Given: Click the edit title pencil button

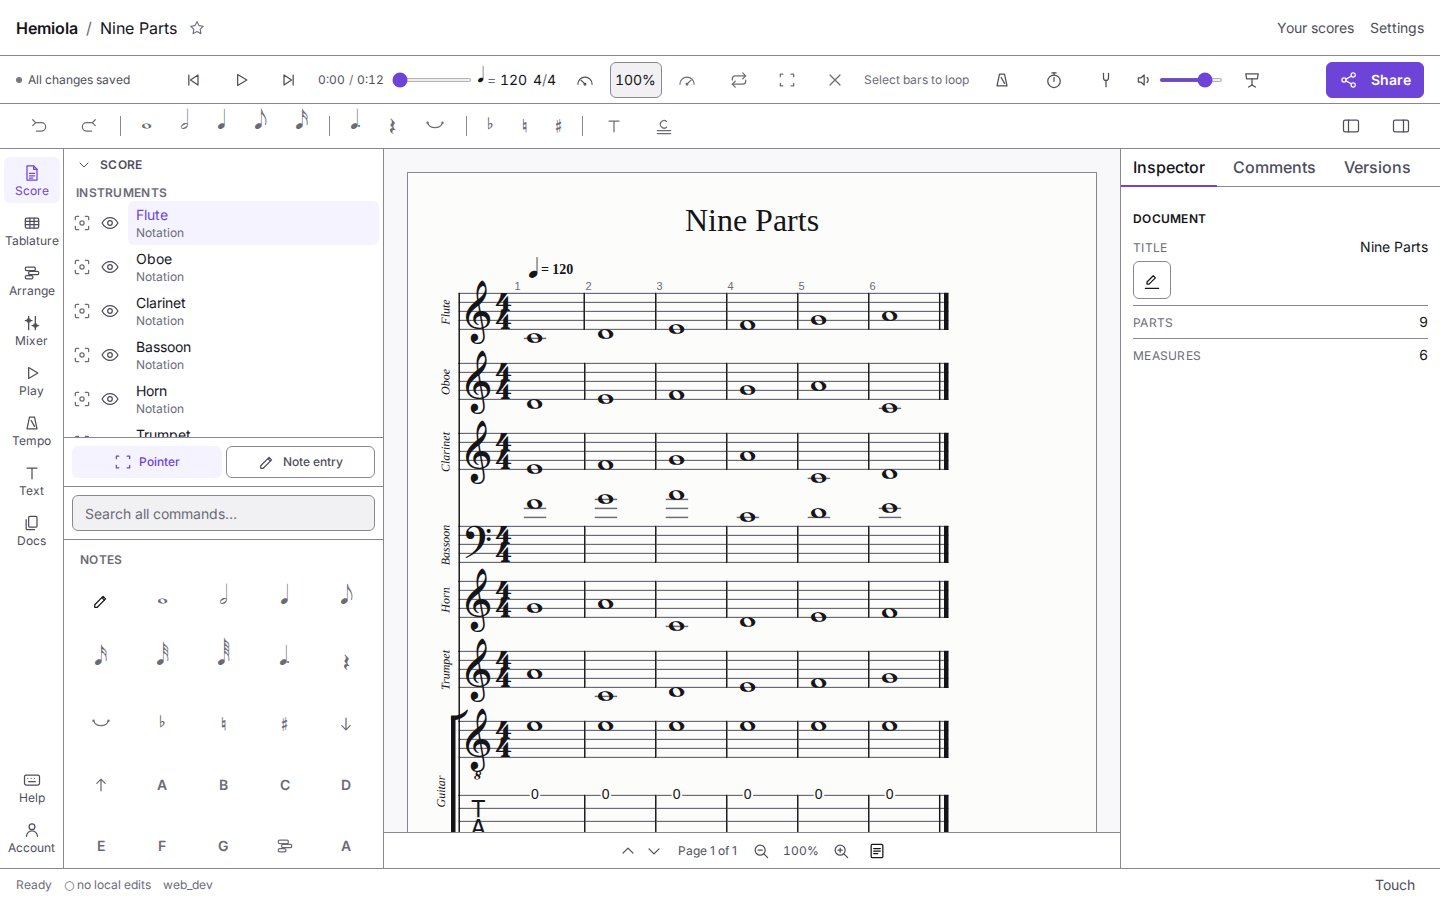Looking at the screenshot, I should pyautogui.click(x=1152, y=280).
